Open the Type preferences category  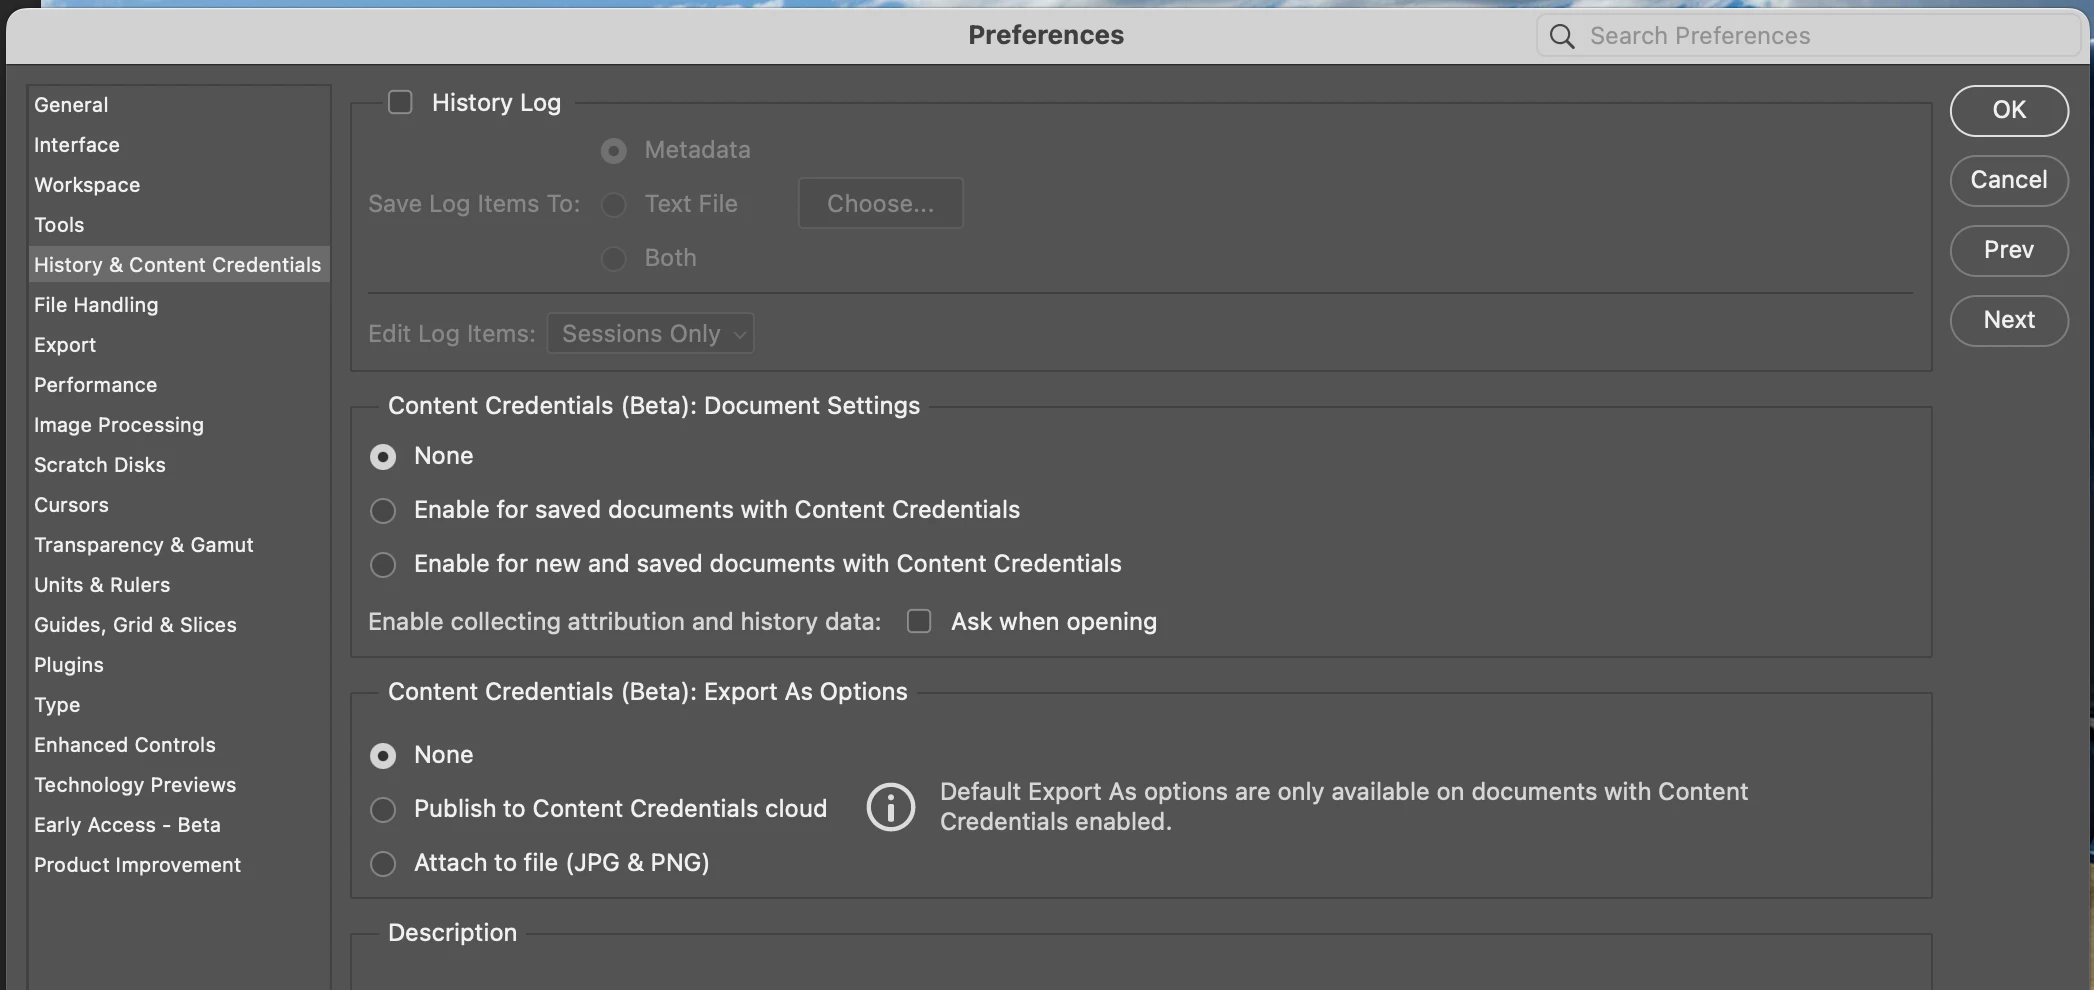point(179,705)
